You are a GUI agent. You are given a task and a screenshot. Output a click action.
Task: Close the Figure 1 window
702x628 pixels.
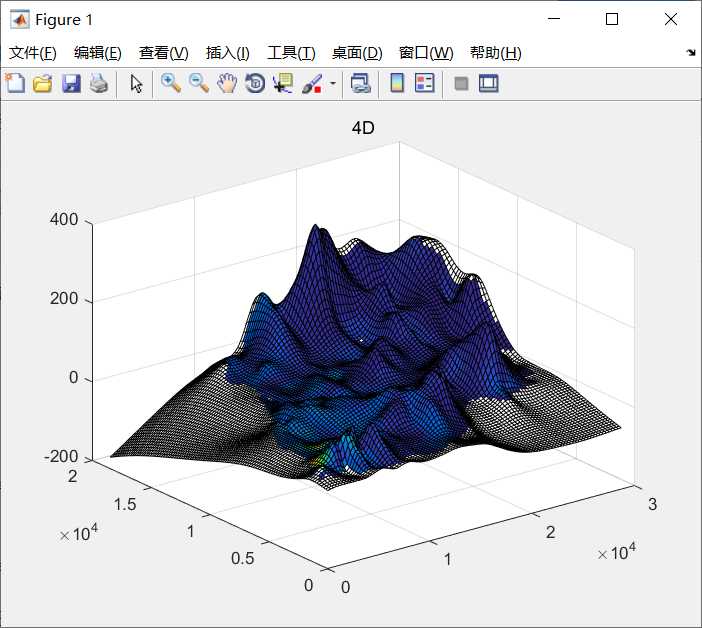[x=671, y=19]
